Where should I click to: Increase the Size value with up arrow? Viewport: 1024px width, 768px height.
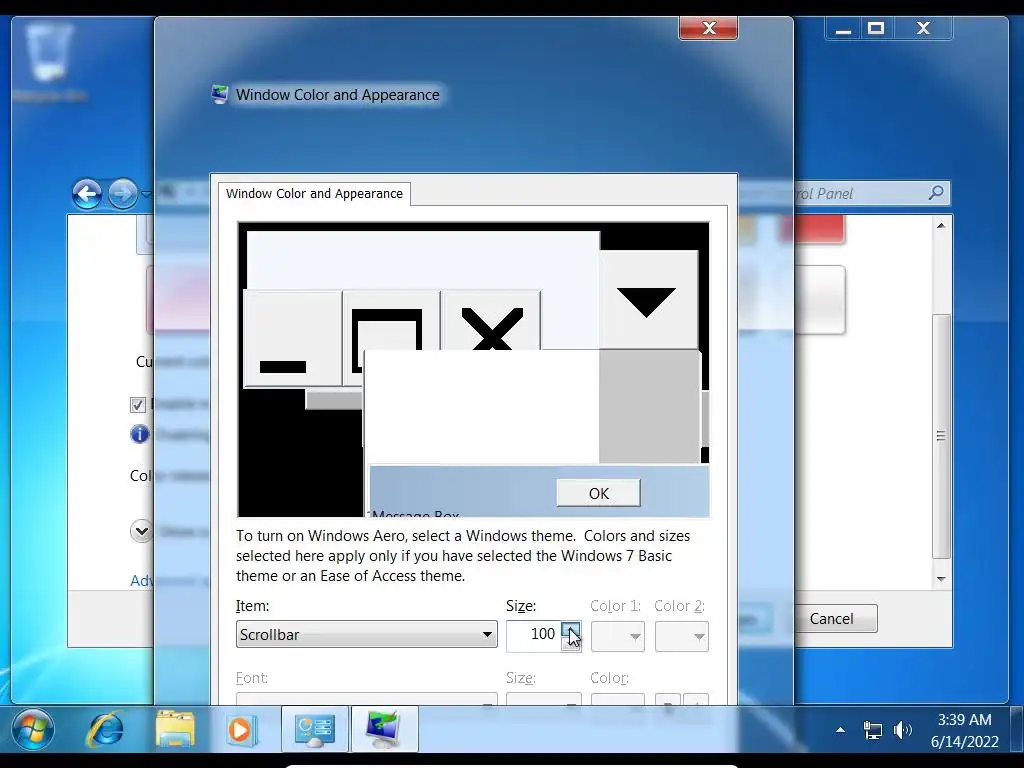pyautogui.click(x=571, y=629)
